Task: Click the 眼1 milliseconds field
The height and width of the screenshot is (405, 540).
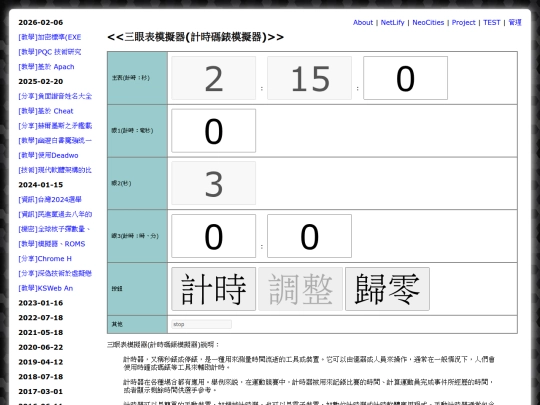Action: pyautogui.click(x=214, y=131)
